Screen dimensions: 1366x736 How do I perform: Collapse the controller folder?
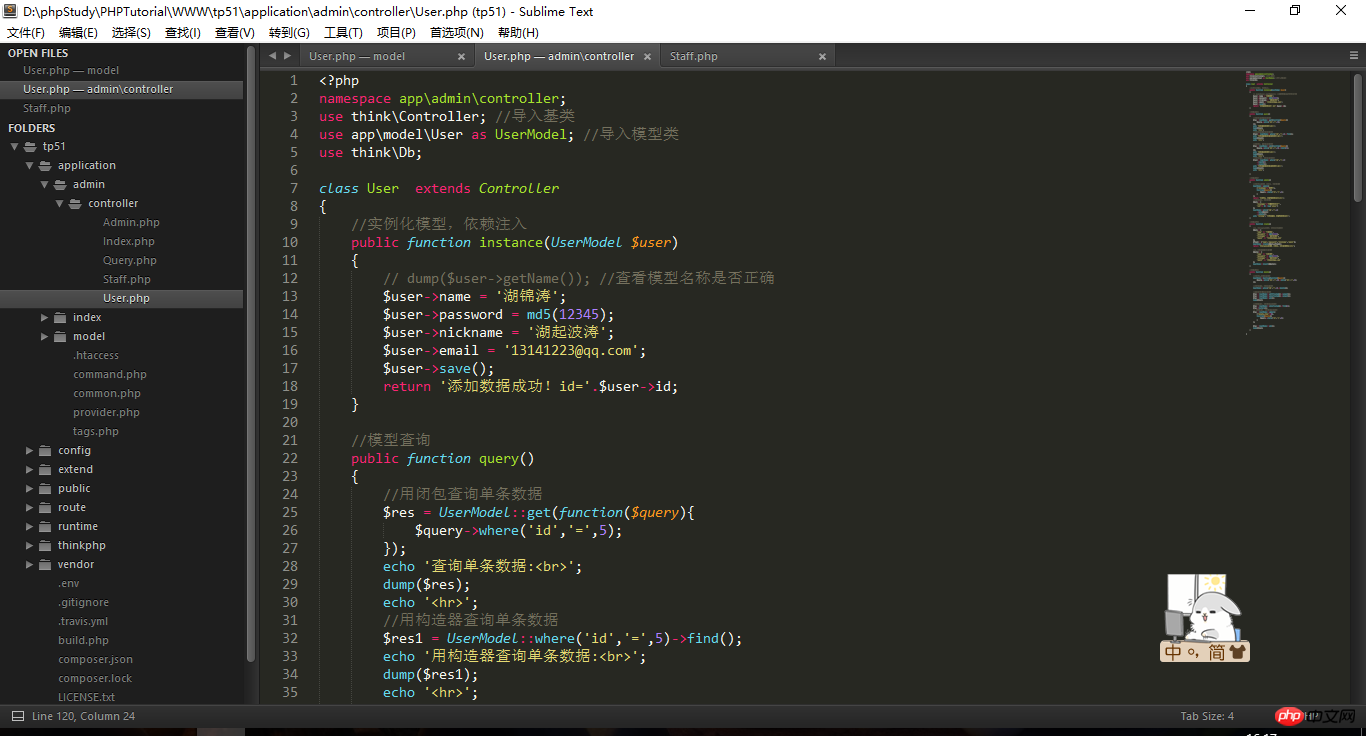(x=60, y=203)
